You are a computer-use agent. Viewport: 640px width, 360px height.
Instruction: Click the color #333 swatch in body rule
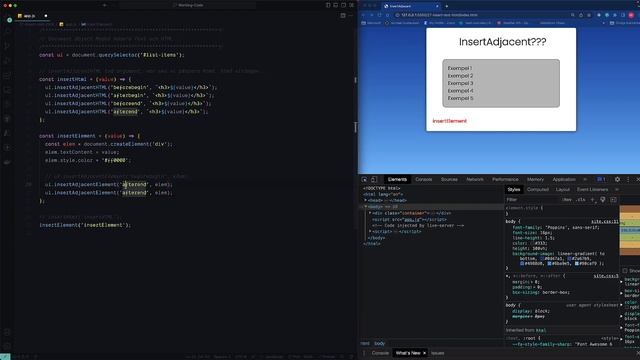coord(533,243)
